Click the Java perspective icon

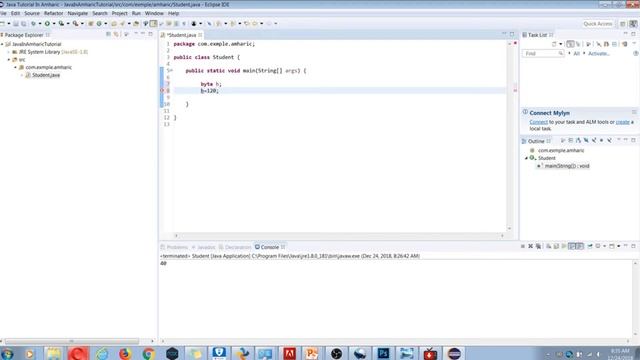633,24
